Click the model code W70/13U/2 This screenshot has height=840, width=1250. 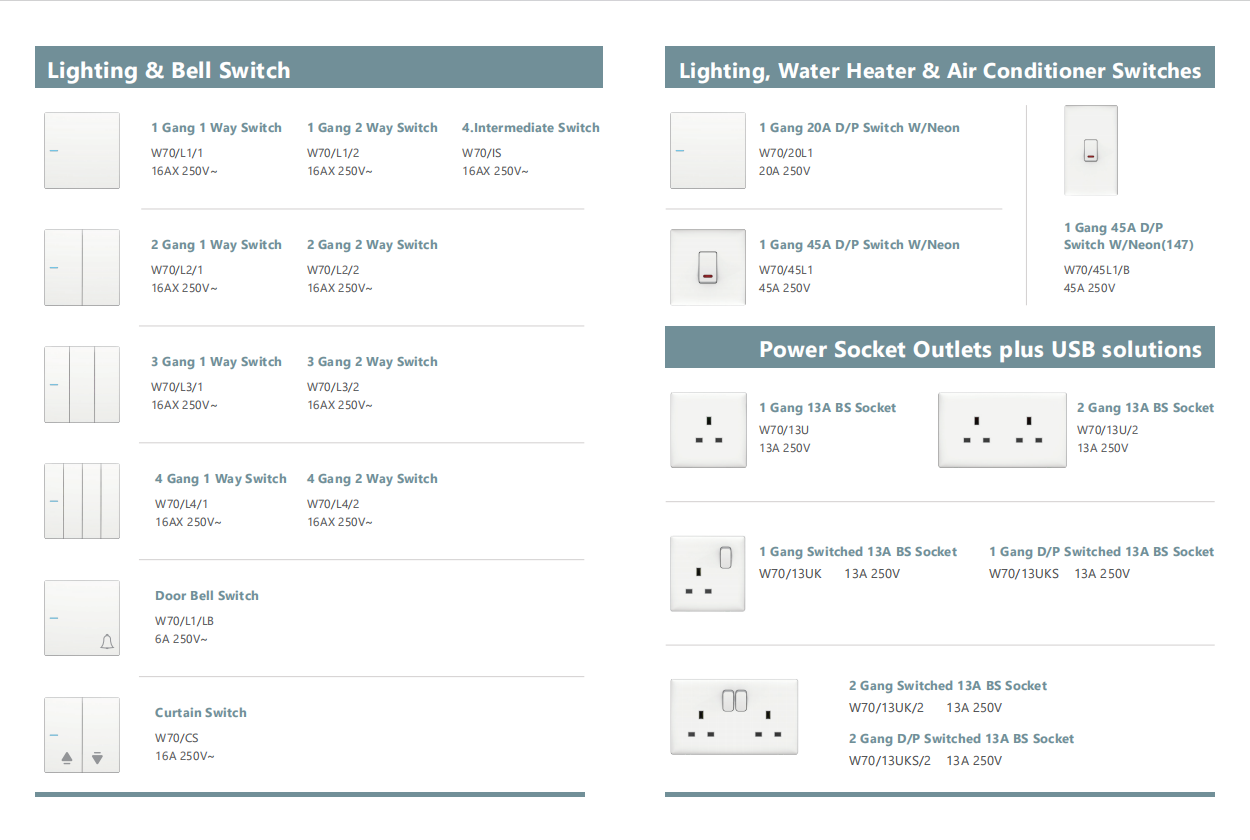click(x=1108, y=430)
